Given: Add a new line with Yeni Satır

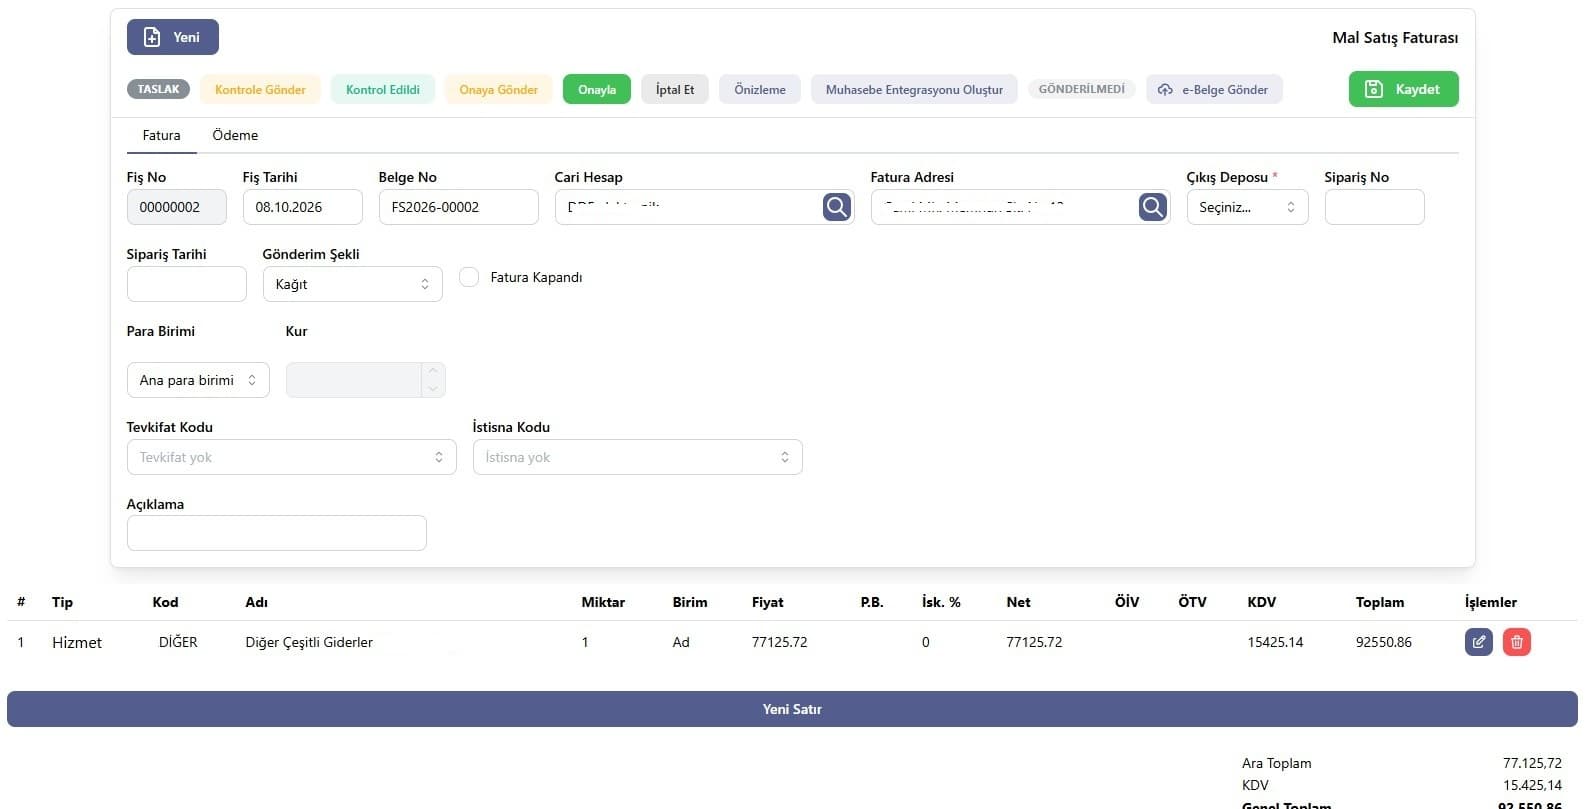Looking at the screenshot, I should [792, 709].
